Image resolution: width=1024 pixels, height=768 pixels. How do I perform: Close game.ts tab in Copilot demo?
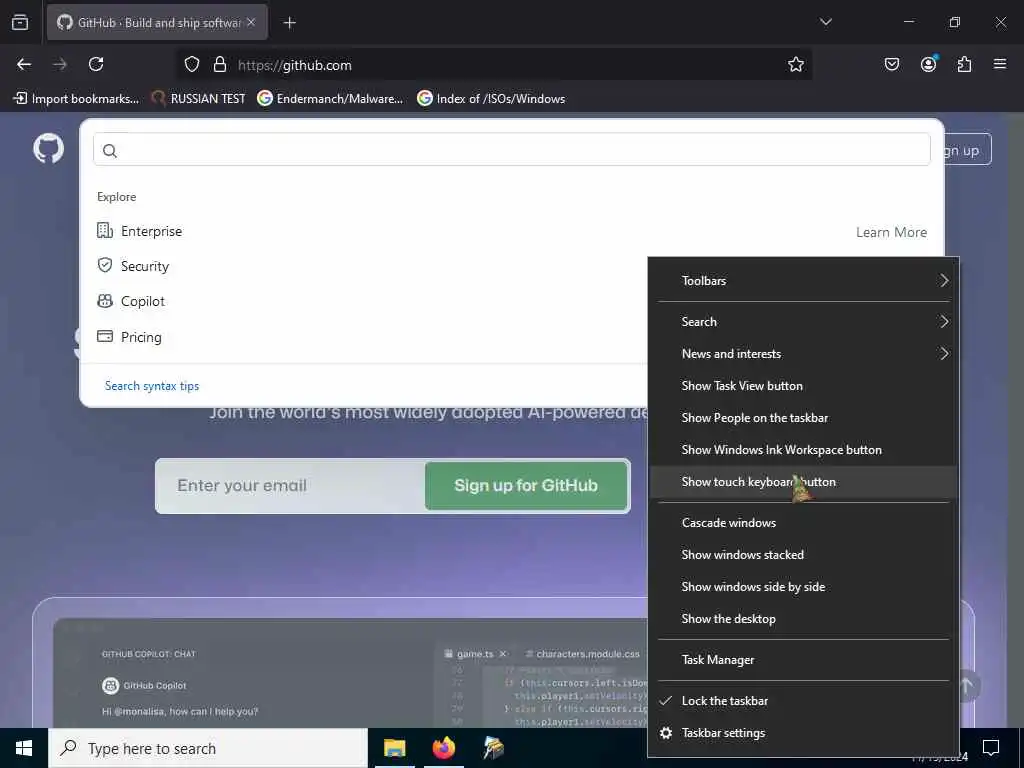[503, 654]
